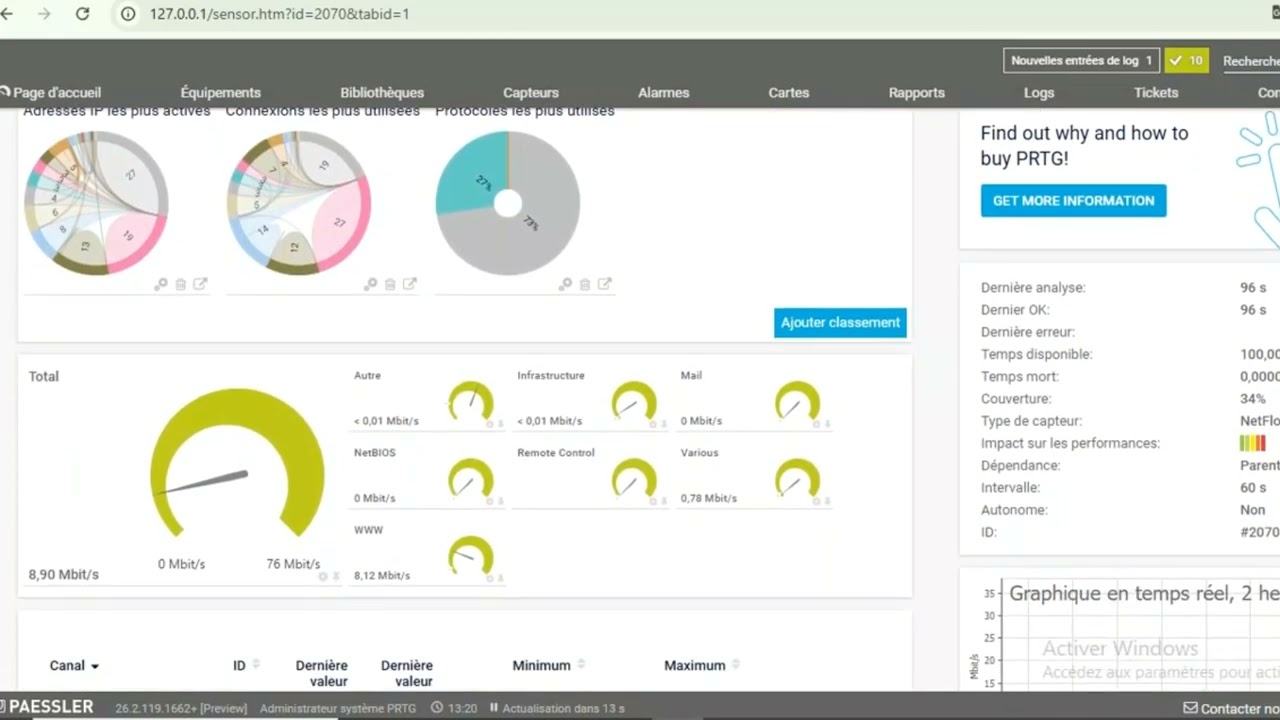The width and height of the screenshot is (1280, 720).
Task: Edit settings of Adresses IP toplist
Action: tap(160, 285)
